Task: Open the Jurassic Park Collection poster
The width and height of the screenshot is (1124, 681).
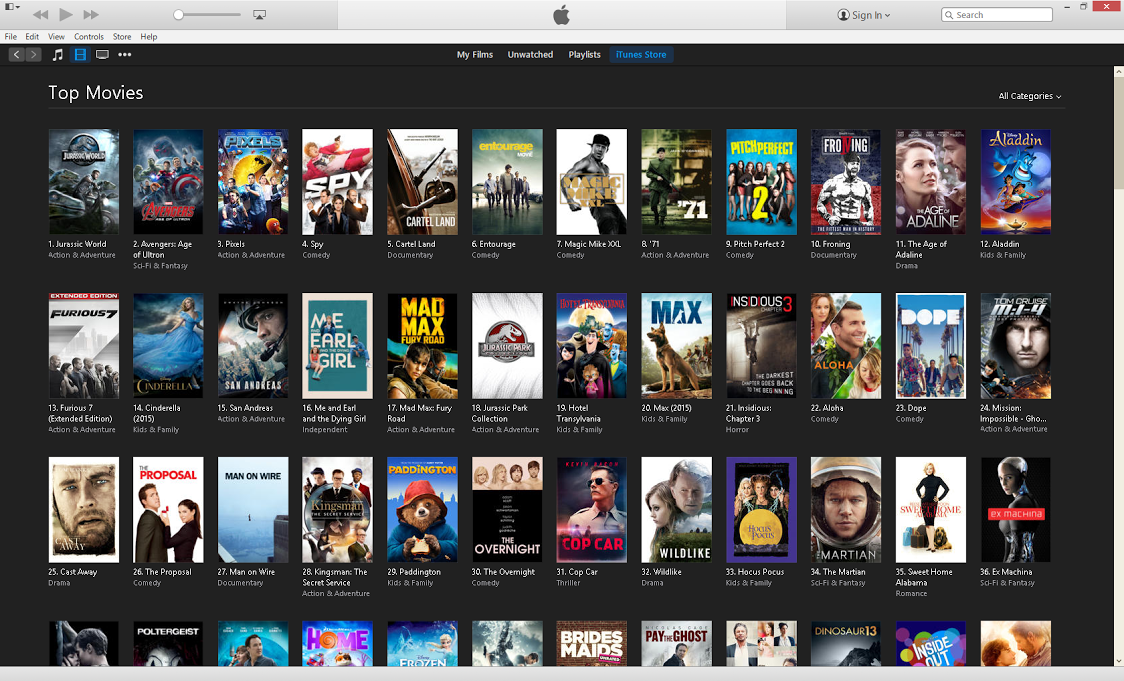Action: [507, 346]
